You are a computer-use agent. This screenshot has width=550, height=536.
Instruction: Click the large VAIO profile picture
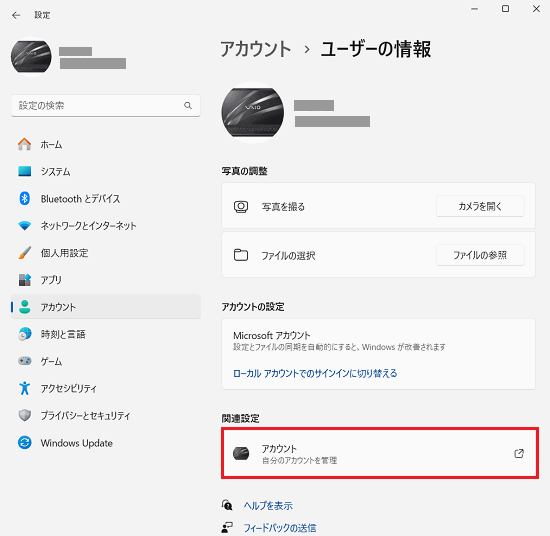click(253, 113)
